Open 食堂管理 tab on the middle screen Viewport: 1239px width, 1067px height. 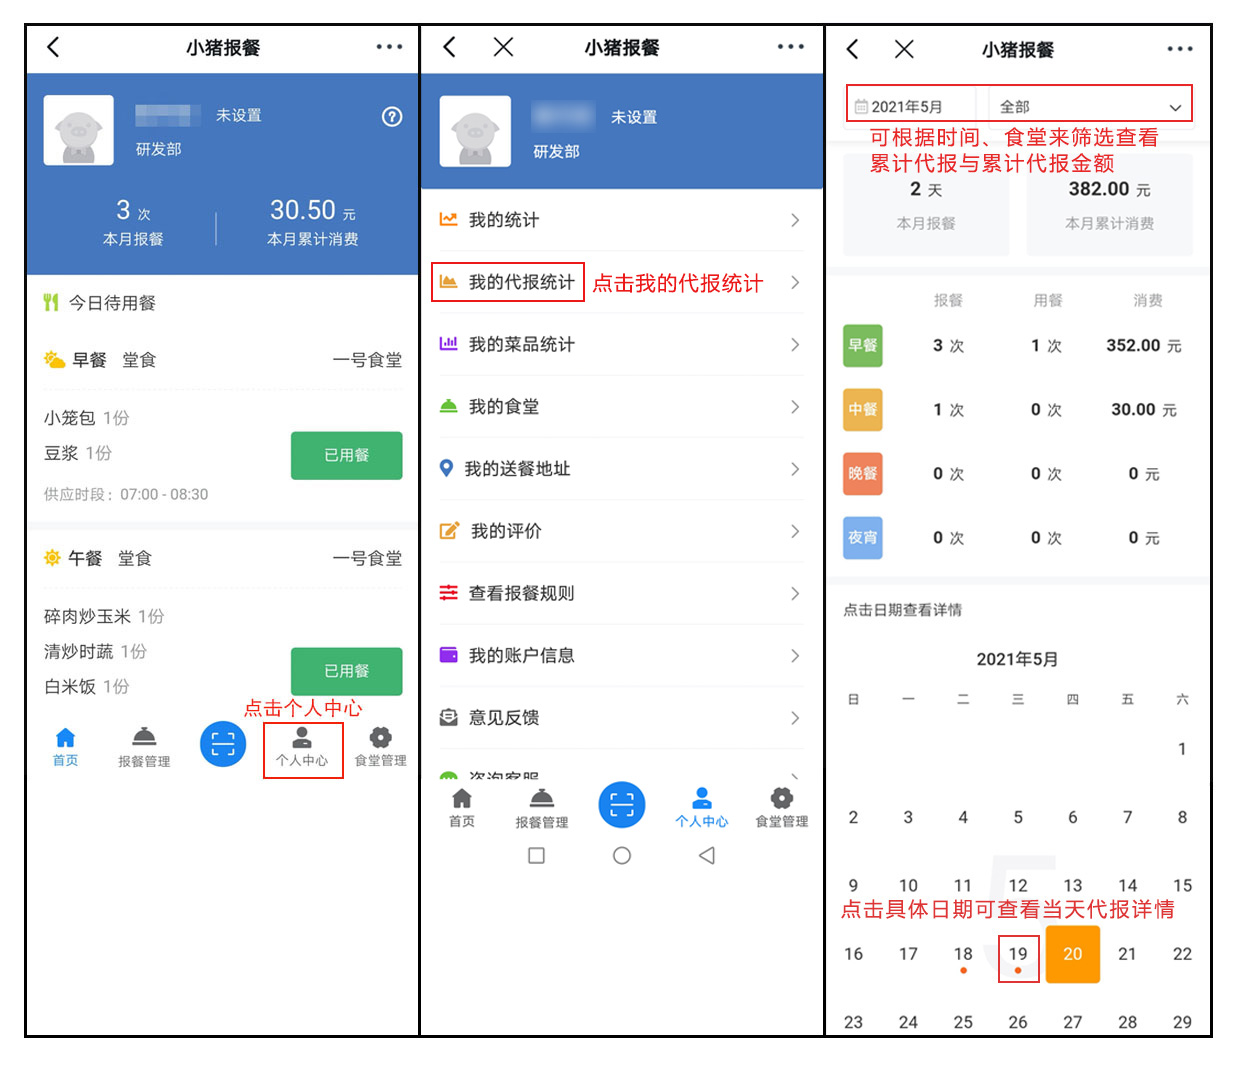click(781, 808)
